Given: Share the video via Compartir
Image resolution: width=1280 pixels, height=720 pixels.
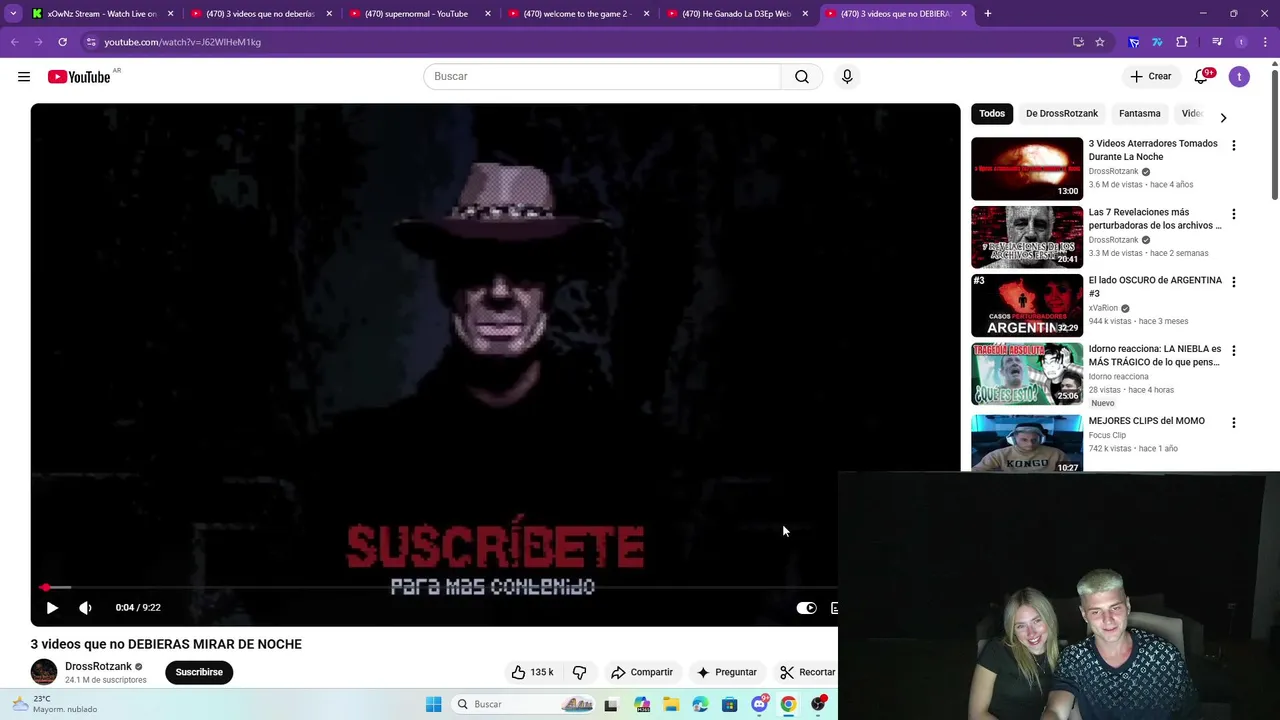Looking at the screenshot, I should coord(642,672).
